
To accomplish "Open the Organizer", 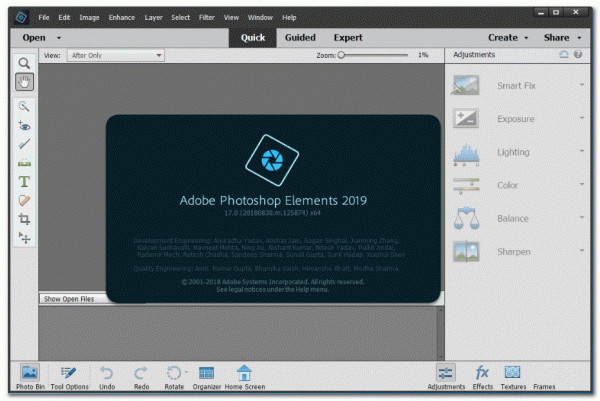I will (207, 377).
